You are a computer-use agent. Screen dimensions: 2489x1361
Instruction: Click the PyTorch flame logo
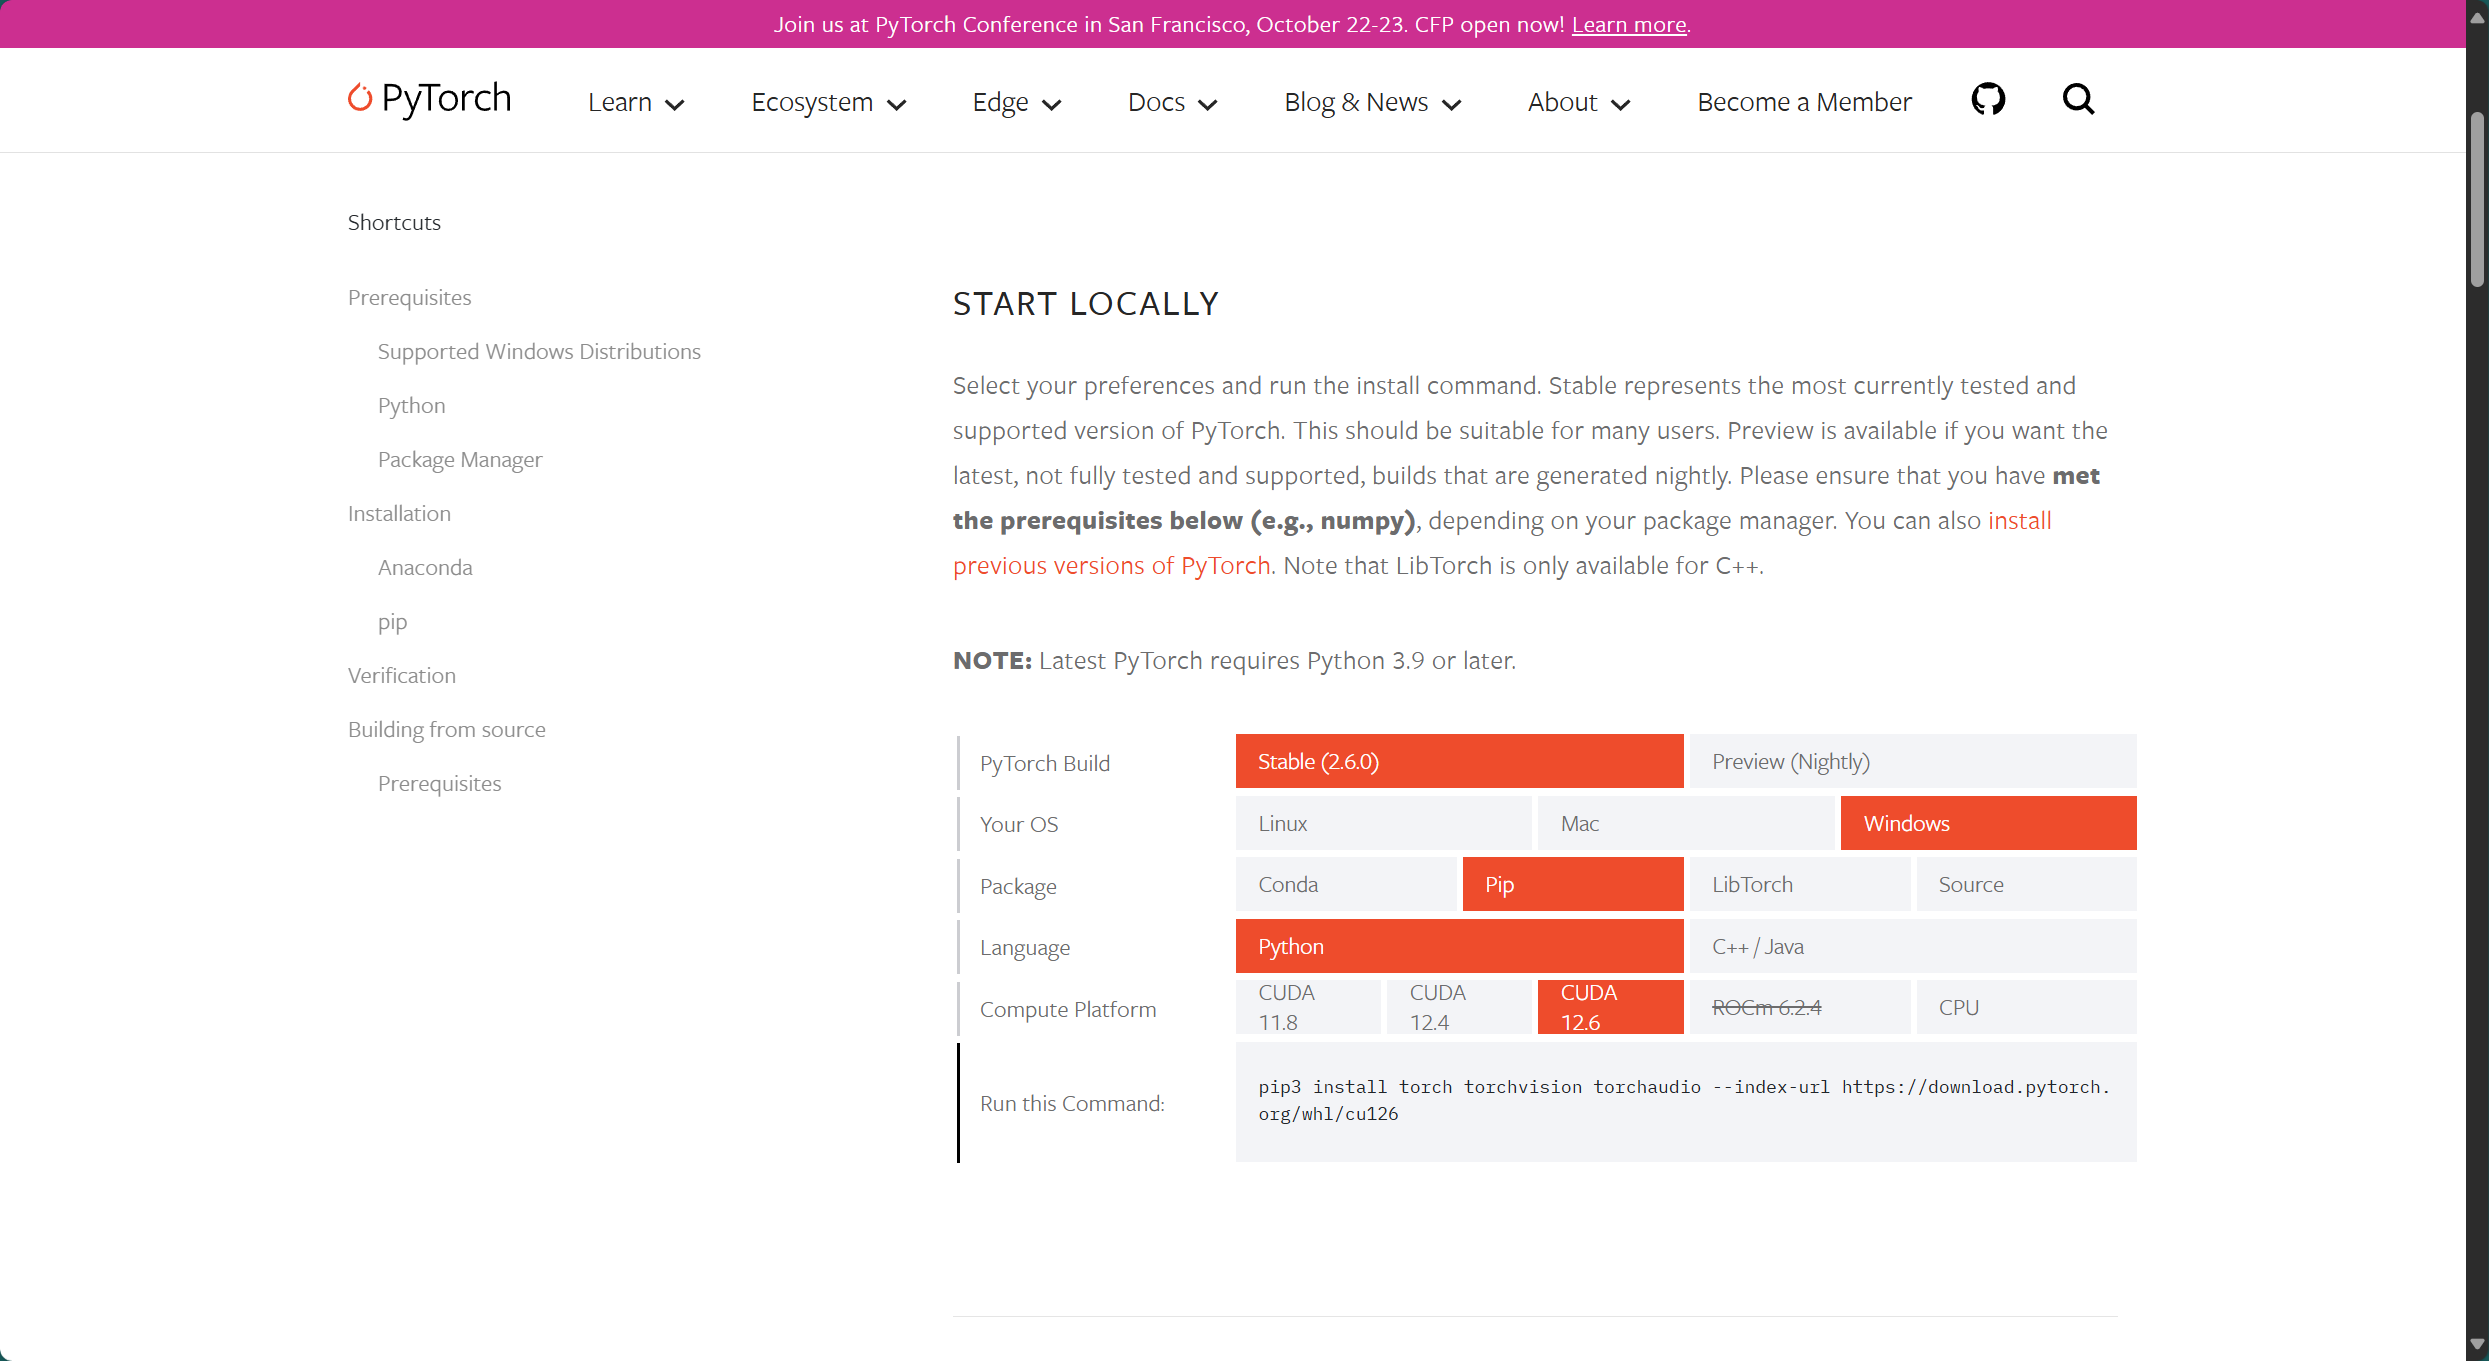(359, 97)
